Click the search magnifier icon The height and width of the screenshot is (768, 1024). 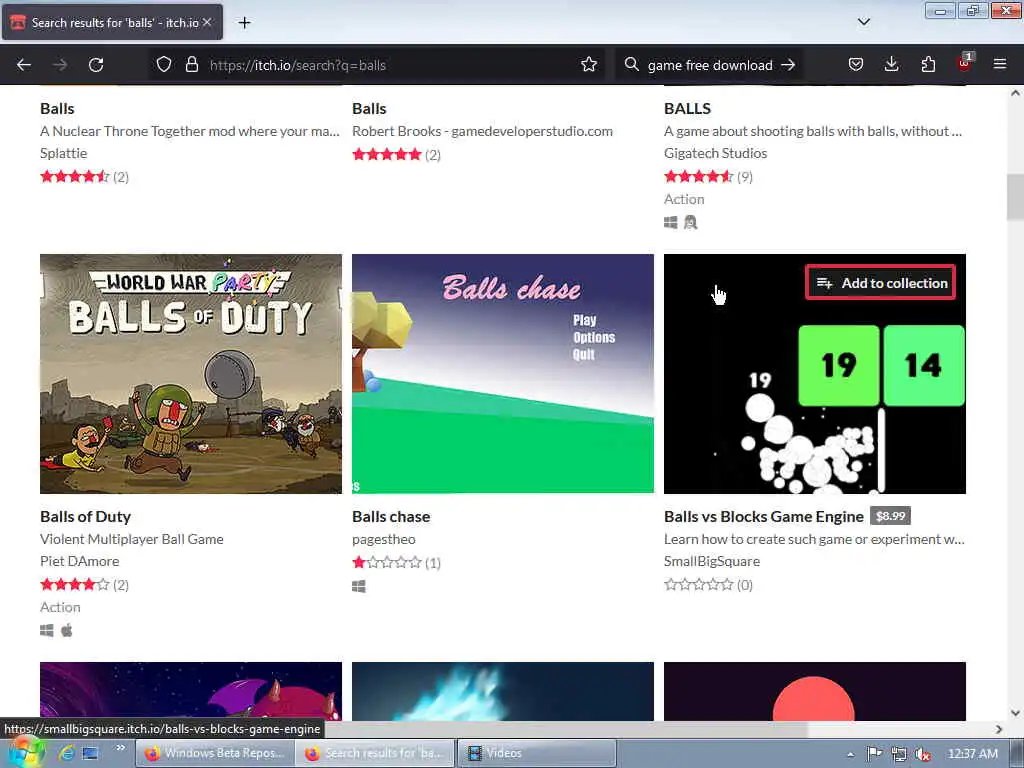[x=632, y=65]
